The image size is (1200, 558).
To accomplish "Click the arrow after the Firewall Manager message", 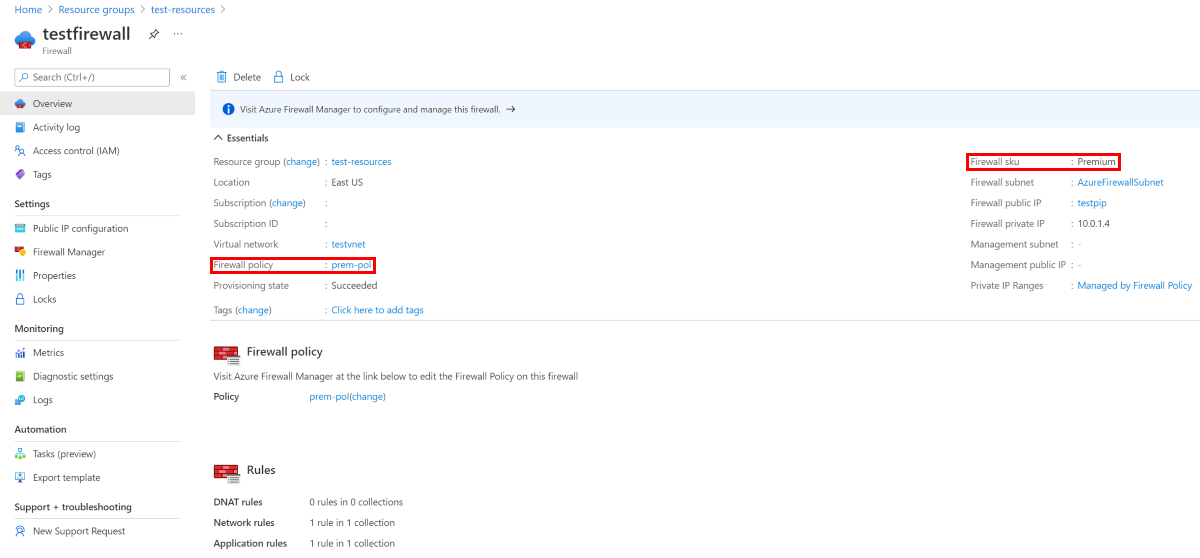I will 510,109.
